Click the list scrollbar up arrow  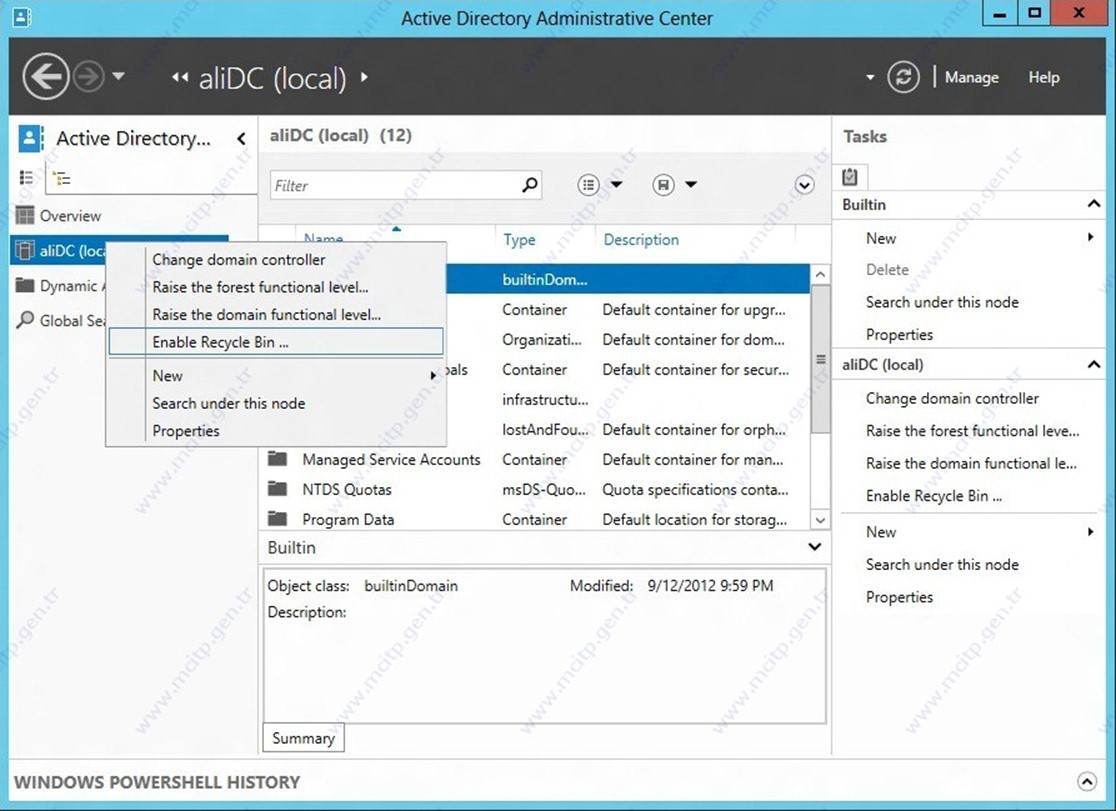(x=821, y=274)
